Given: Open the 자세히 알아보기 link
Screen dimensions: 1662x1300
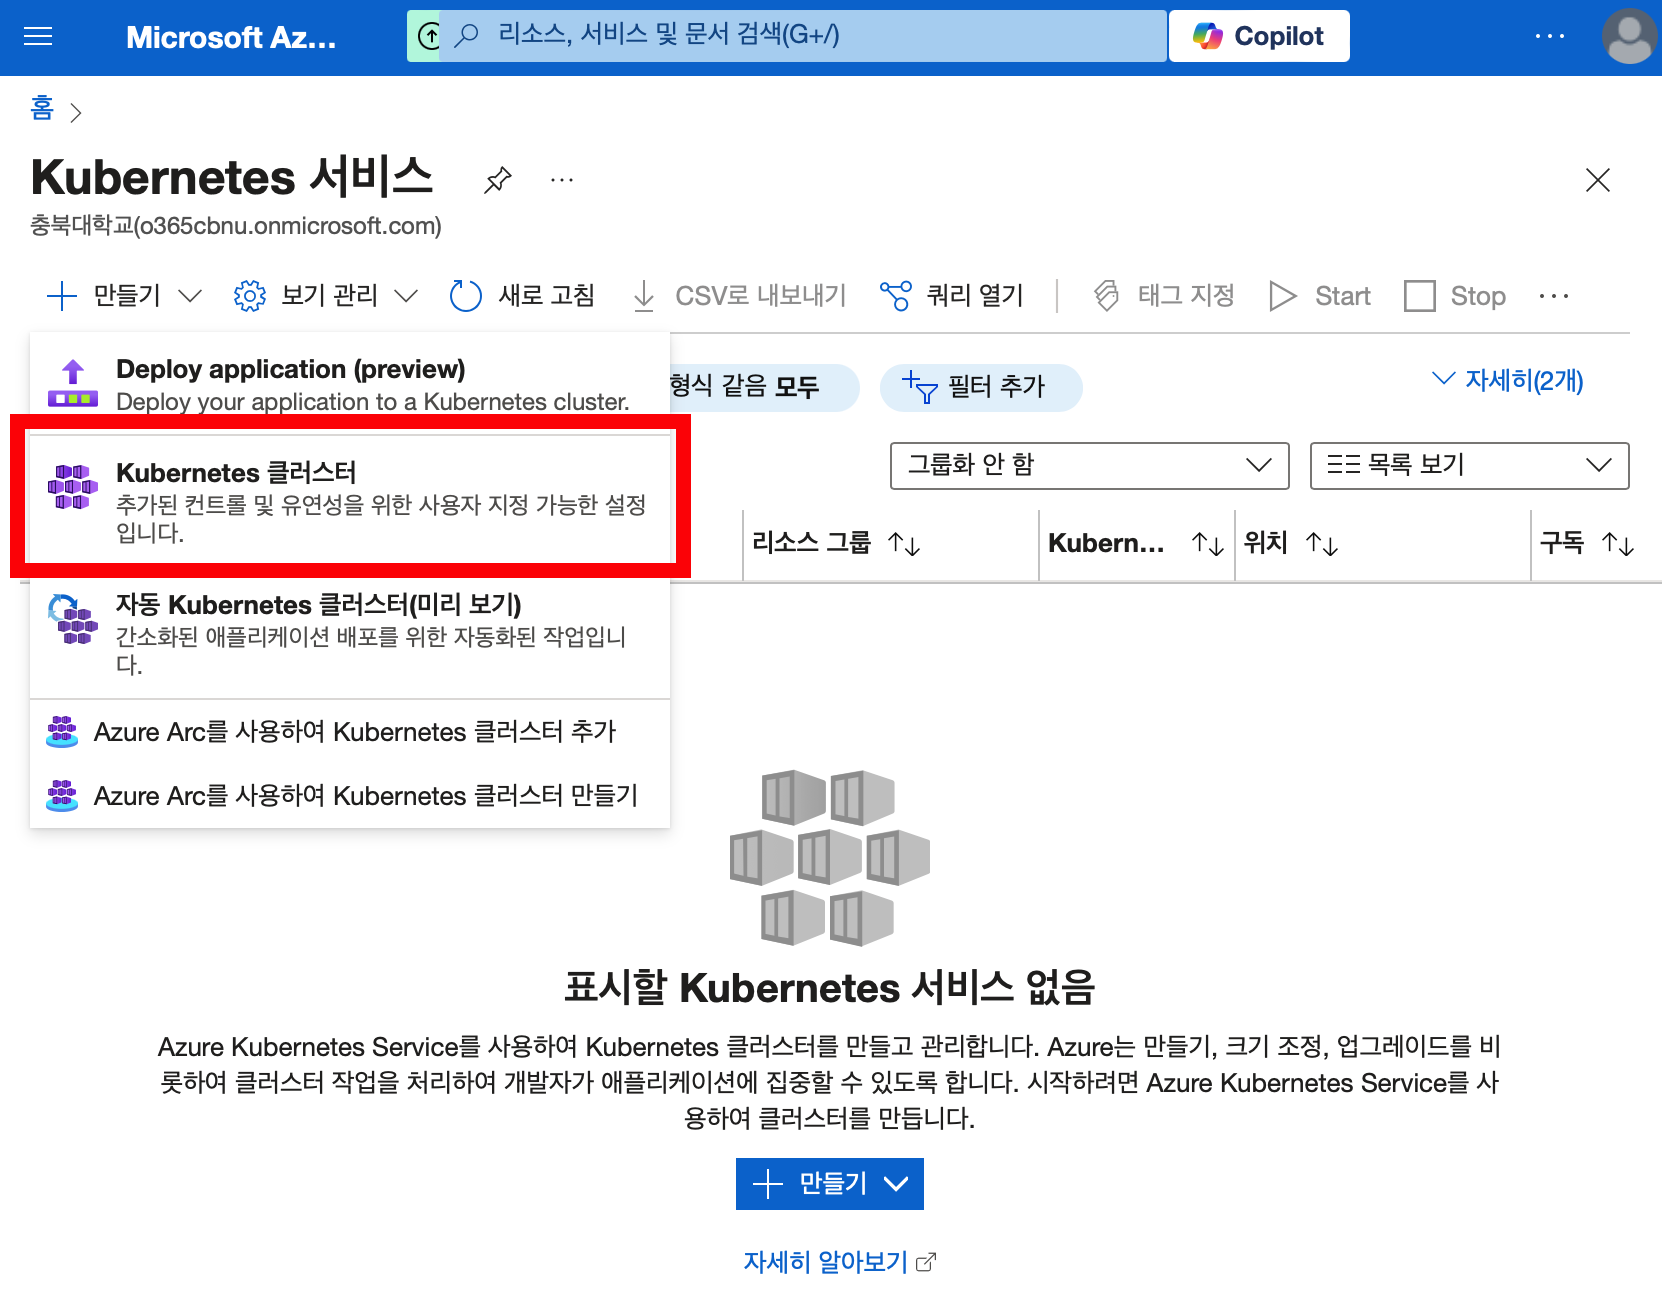Looking at the screenshot, I should pos(840,1262).
